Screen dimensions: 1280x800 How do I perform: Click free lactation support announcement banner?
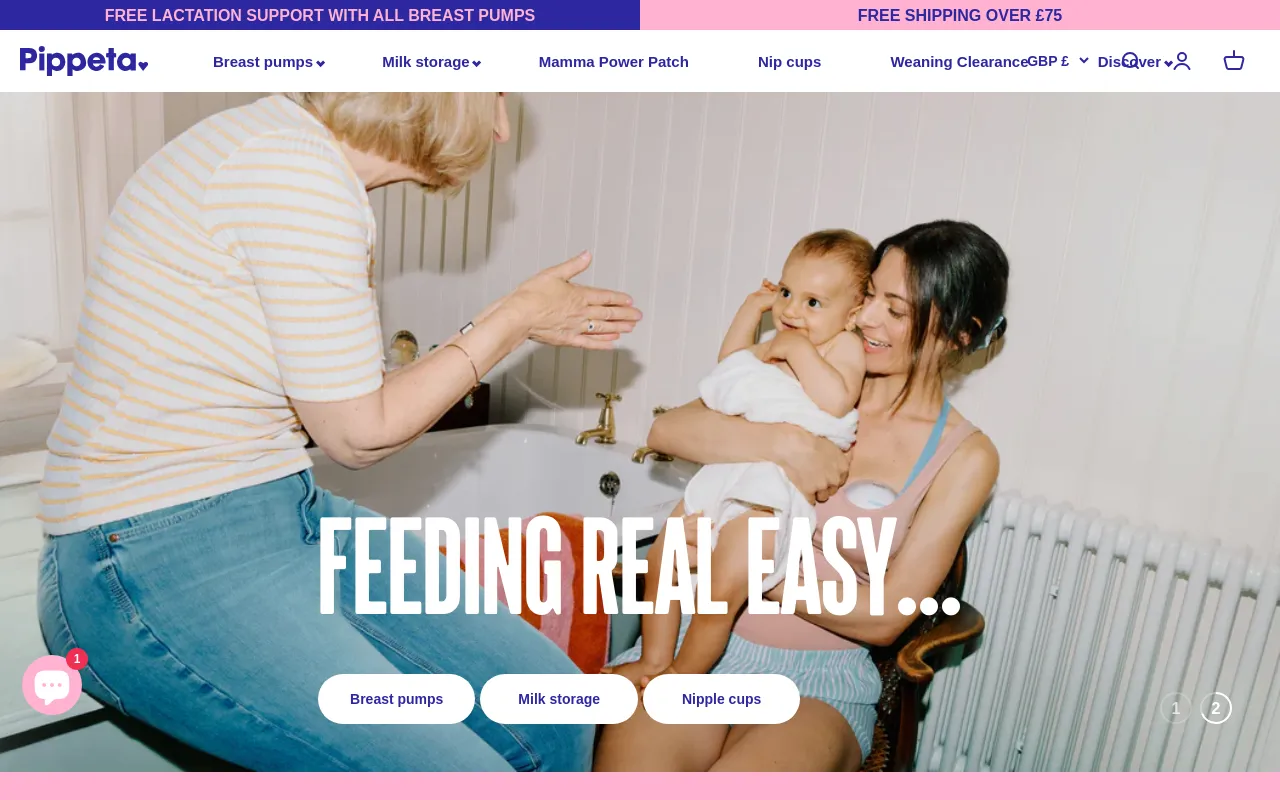point(320,15)
